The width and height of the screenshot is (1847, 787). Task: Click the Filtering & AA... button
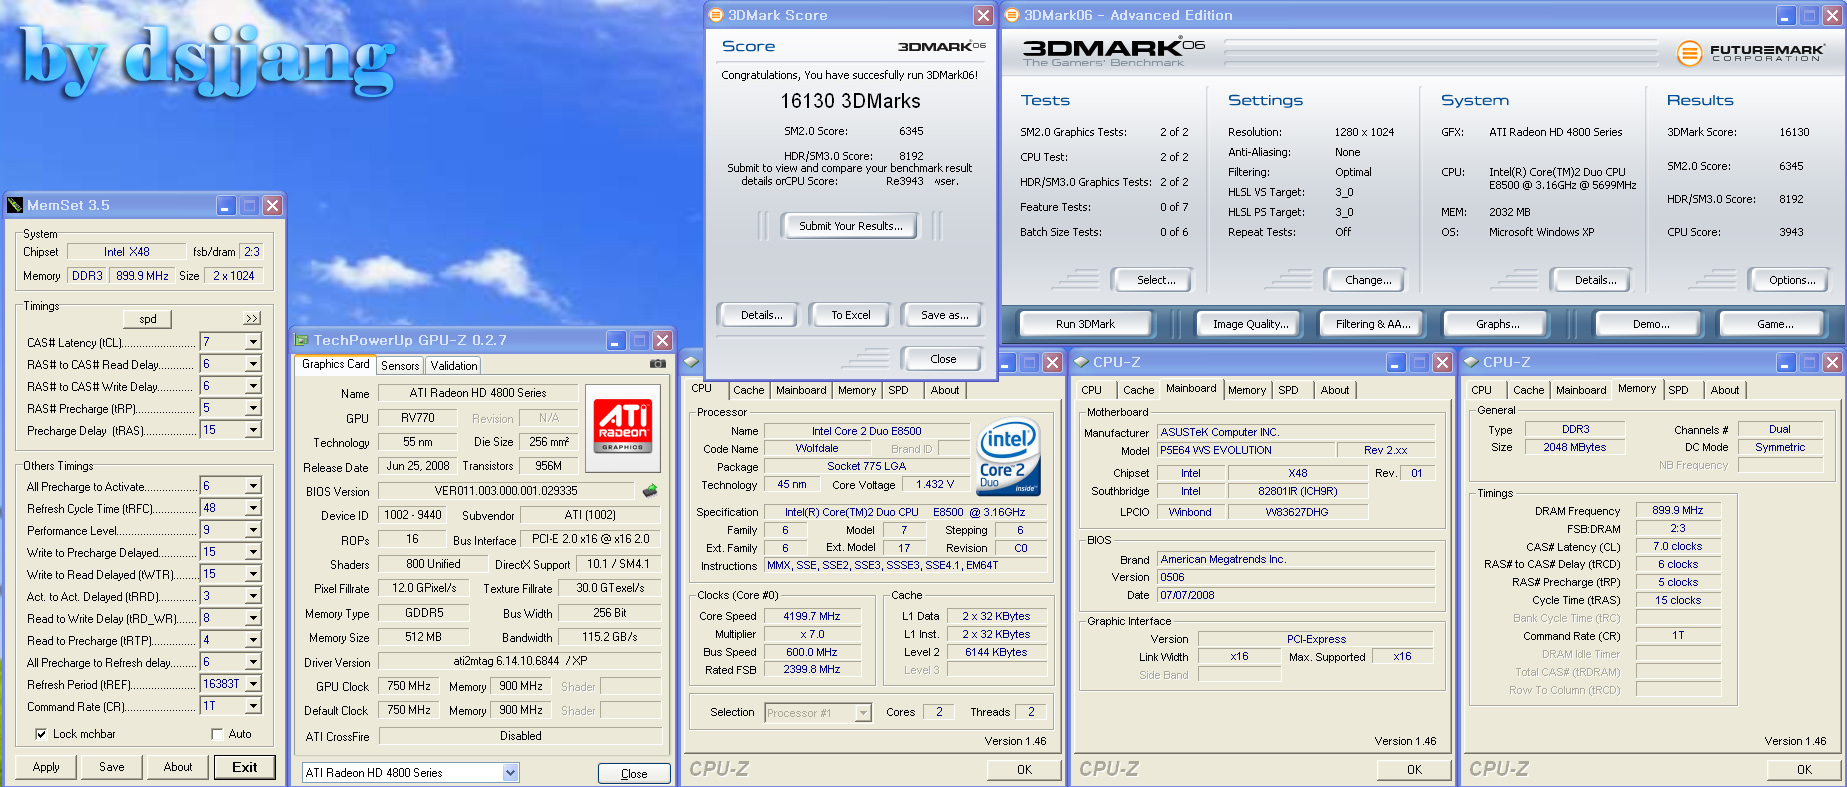pyautogui.click(x=1372, y=324)
